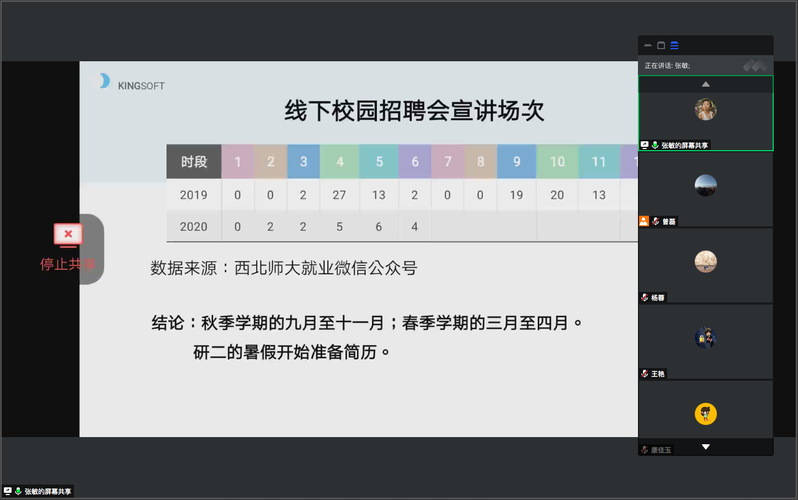Screen dimensions: 798x500
Task: Toggle muted microphone icon next to 杨蓉
Action: 645,298
